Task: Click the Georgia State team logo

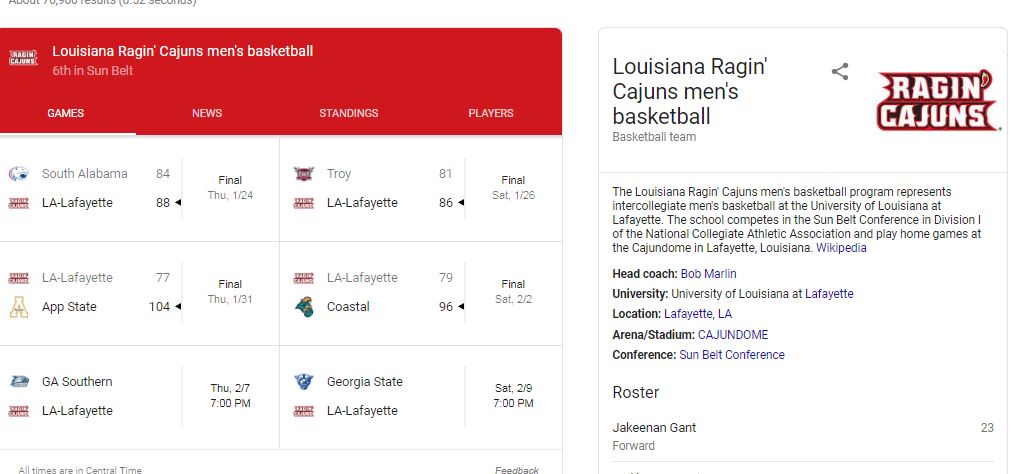Action: (x=303, y=382)
